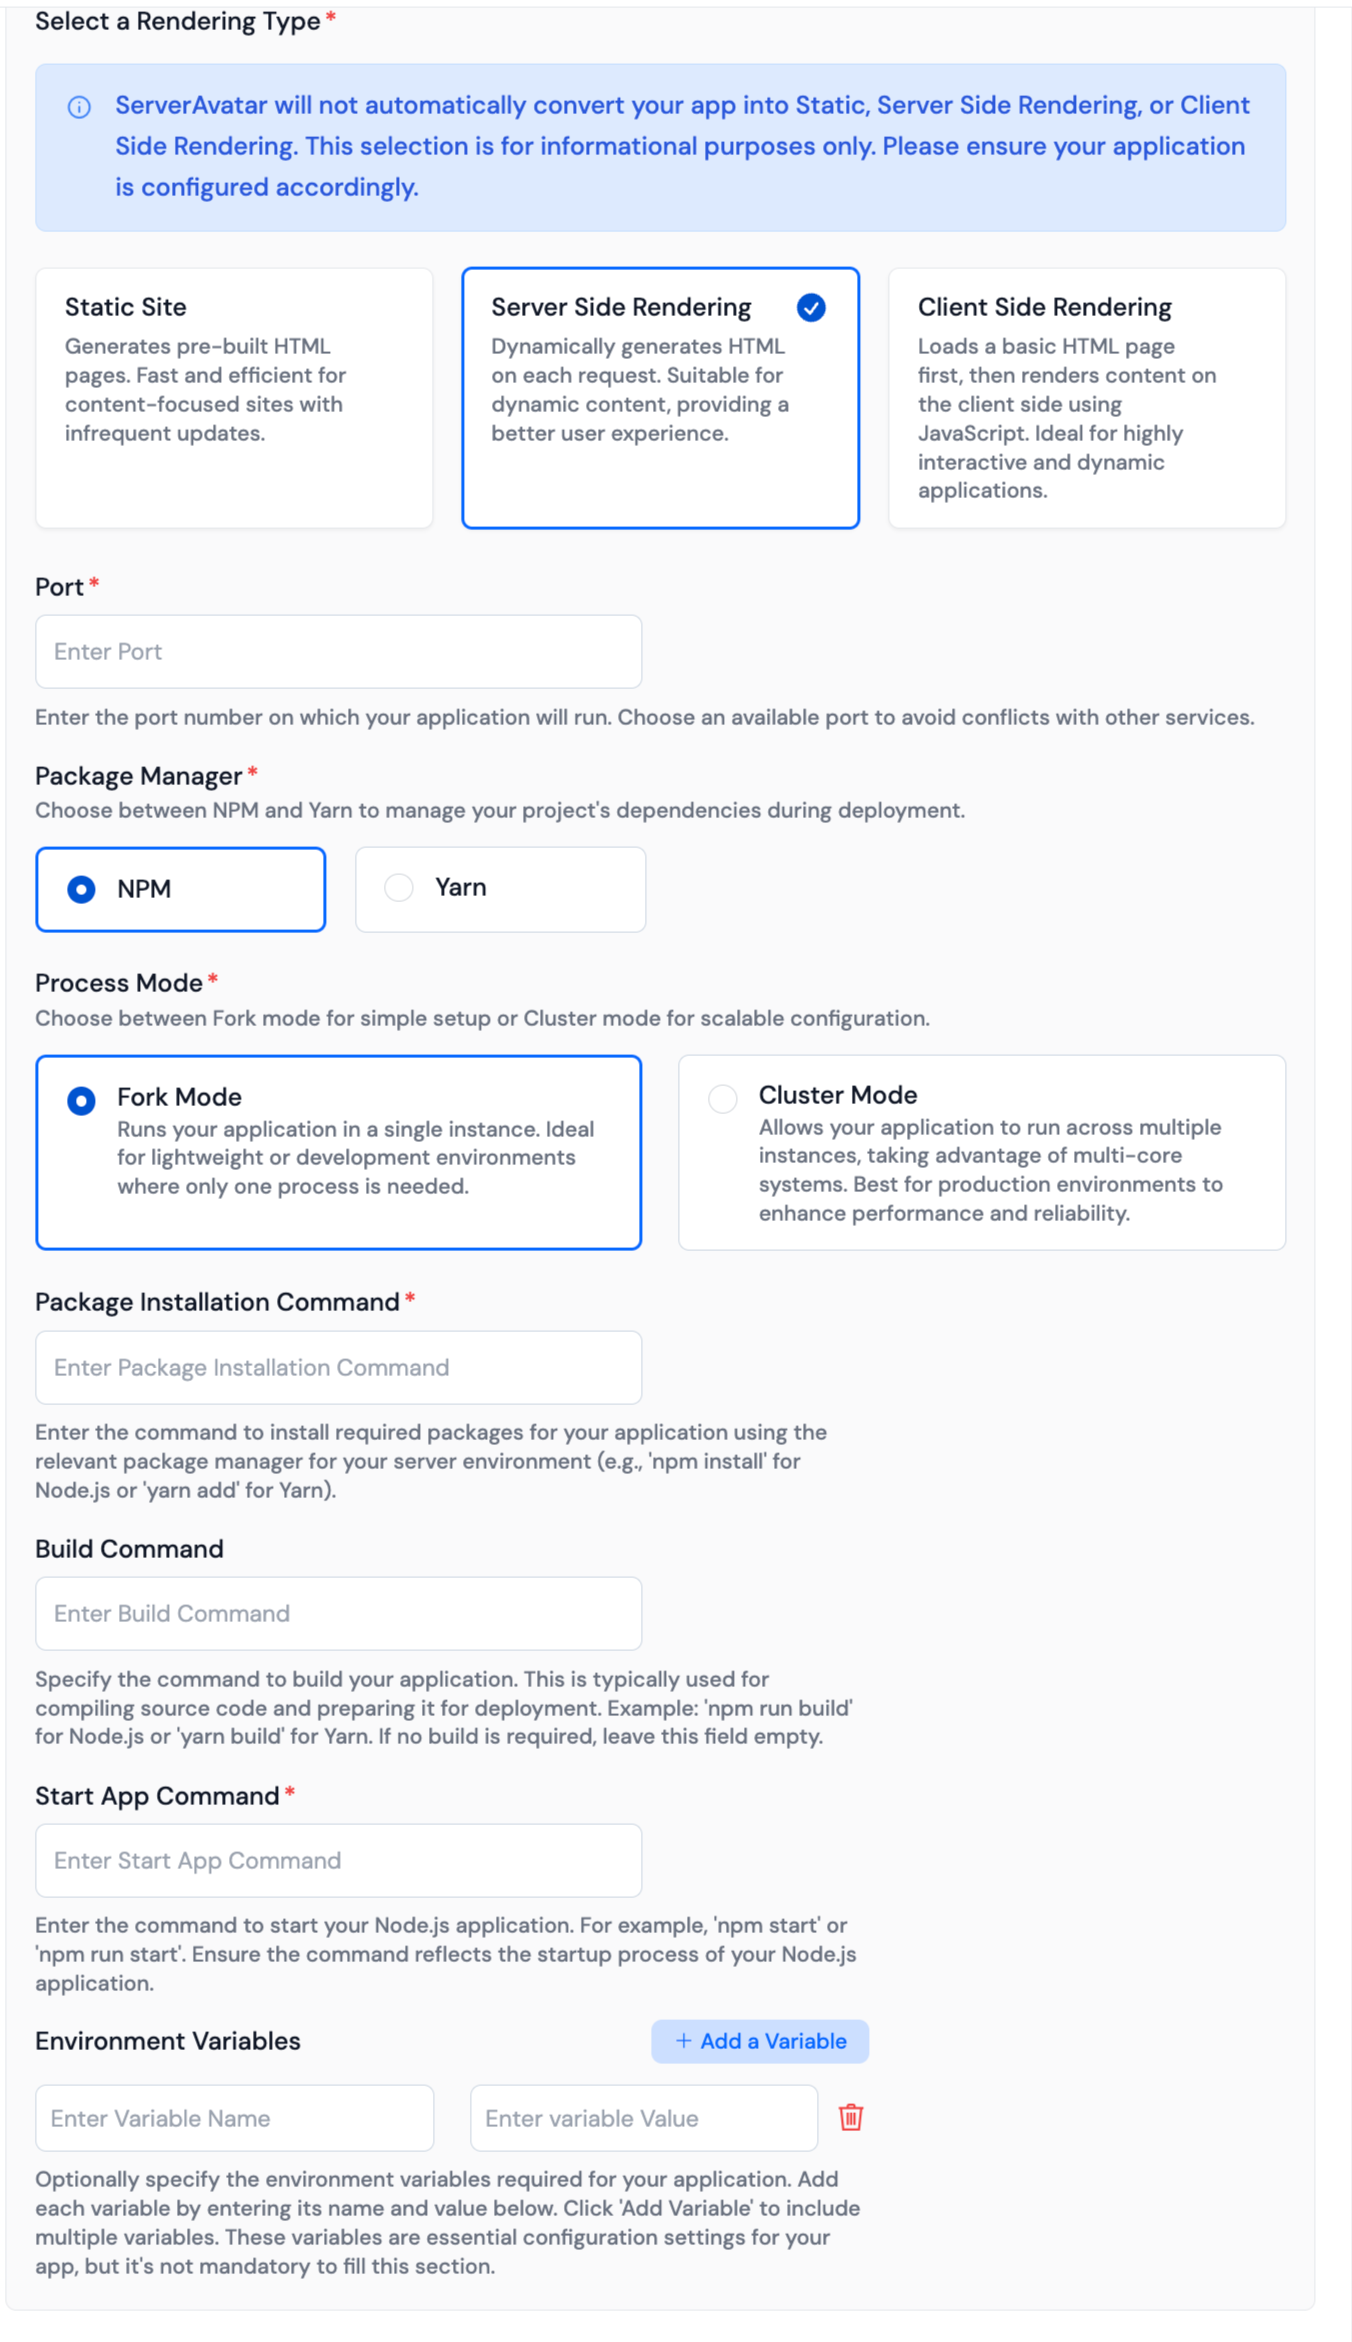Click the Enter variable Value field
Viewport: 1352px width, 2342px height.
pos(643,2118)
